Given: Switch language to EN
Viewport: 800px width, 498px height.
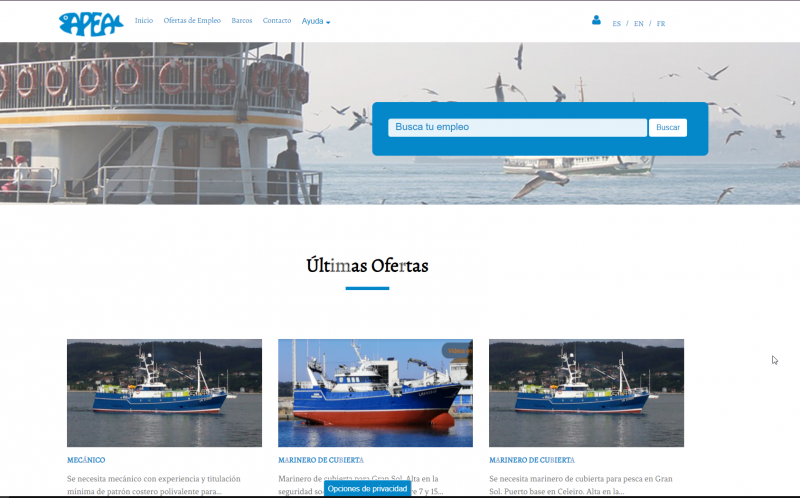Looking at the screenshot, I should pyautogui.click(x=638, y=23).
